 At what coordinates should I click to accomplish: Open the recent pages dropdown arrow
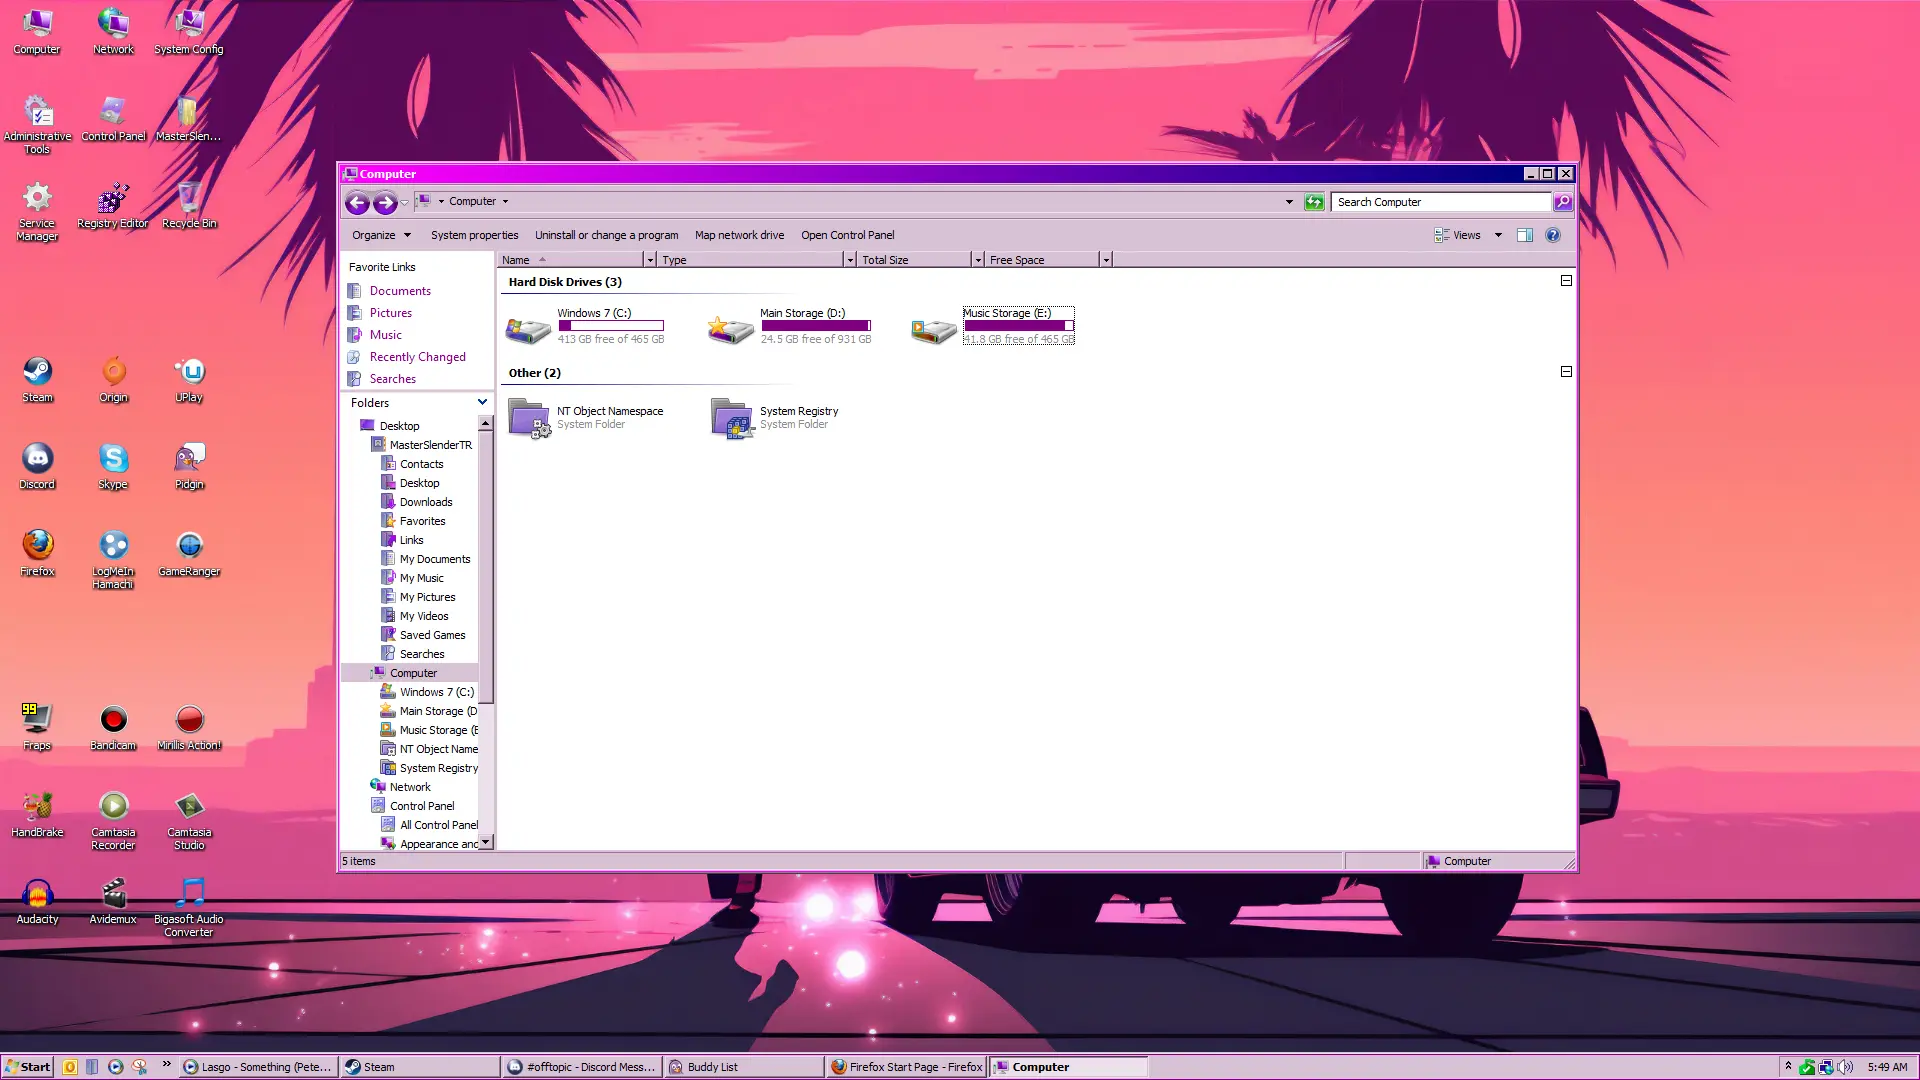click(x=404, y=203)
